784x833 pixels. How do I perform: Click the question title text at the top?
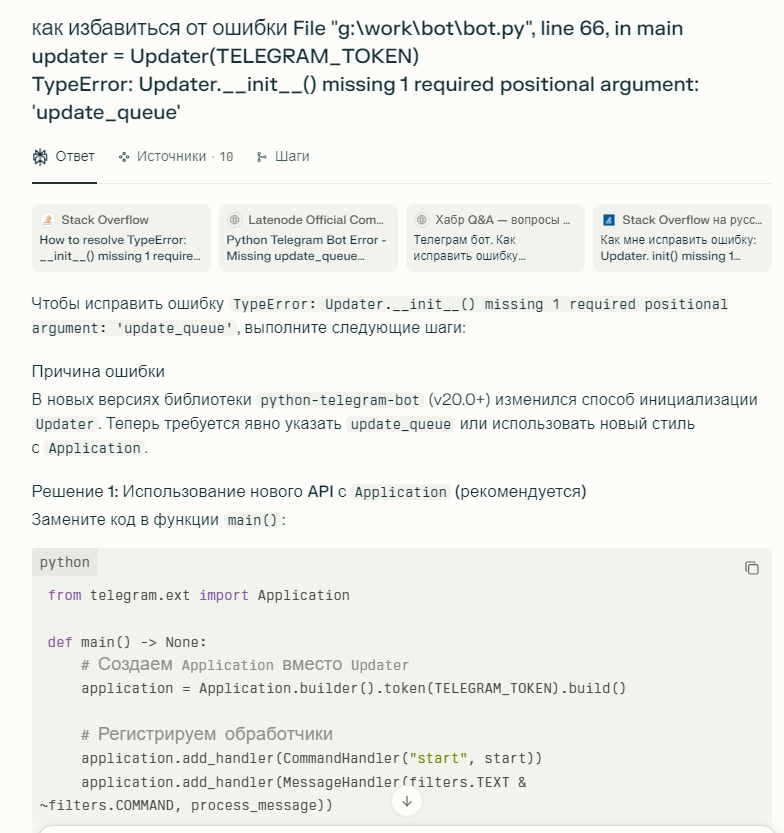(x=365, y=70)
